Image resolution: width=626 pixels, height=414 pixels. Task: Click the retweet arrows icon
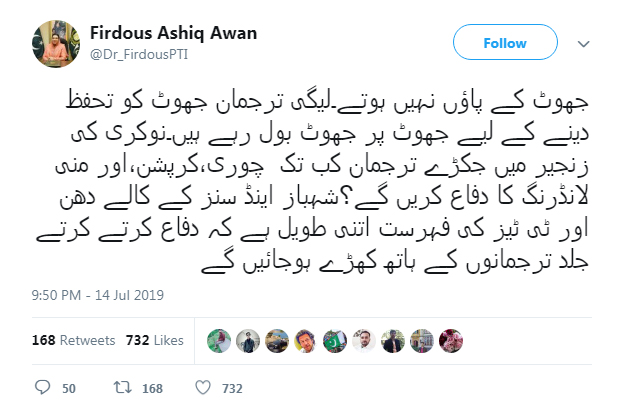[122, 388]
